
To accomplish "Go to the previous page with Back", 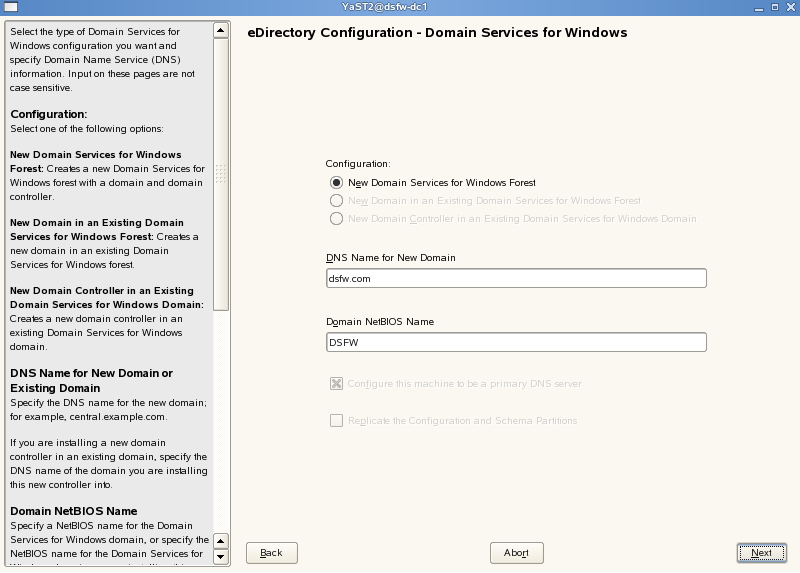I will 272,553.
